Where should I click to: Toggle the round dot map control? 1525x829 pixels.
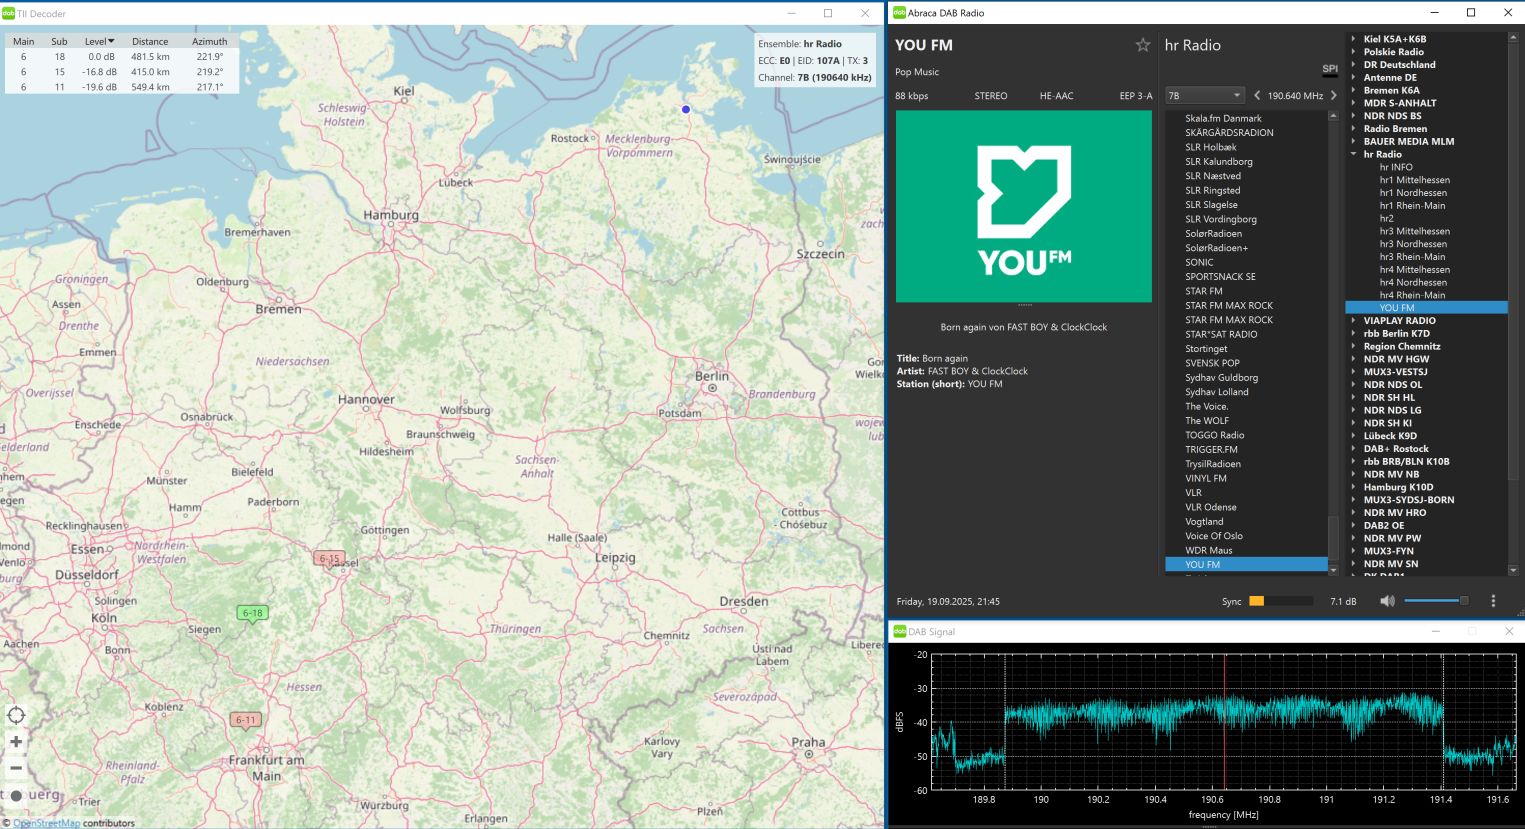coord(16,796)
